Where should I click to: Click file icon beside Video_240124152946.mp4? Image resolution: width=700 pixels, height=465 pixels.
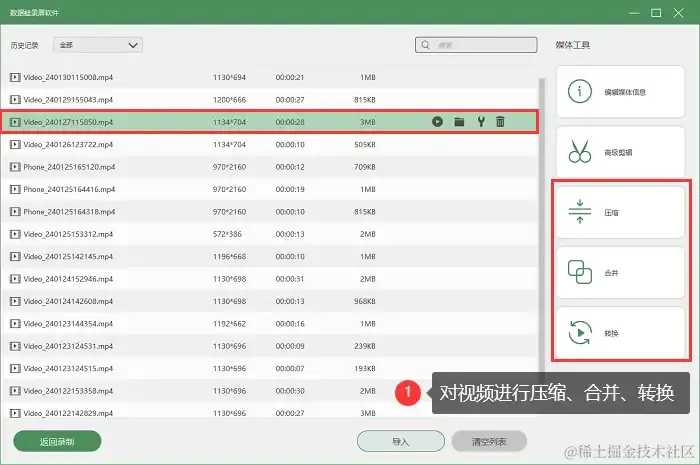[15, 279]
